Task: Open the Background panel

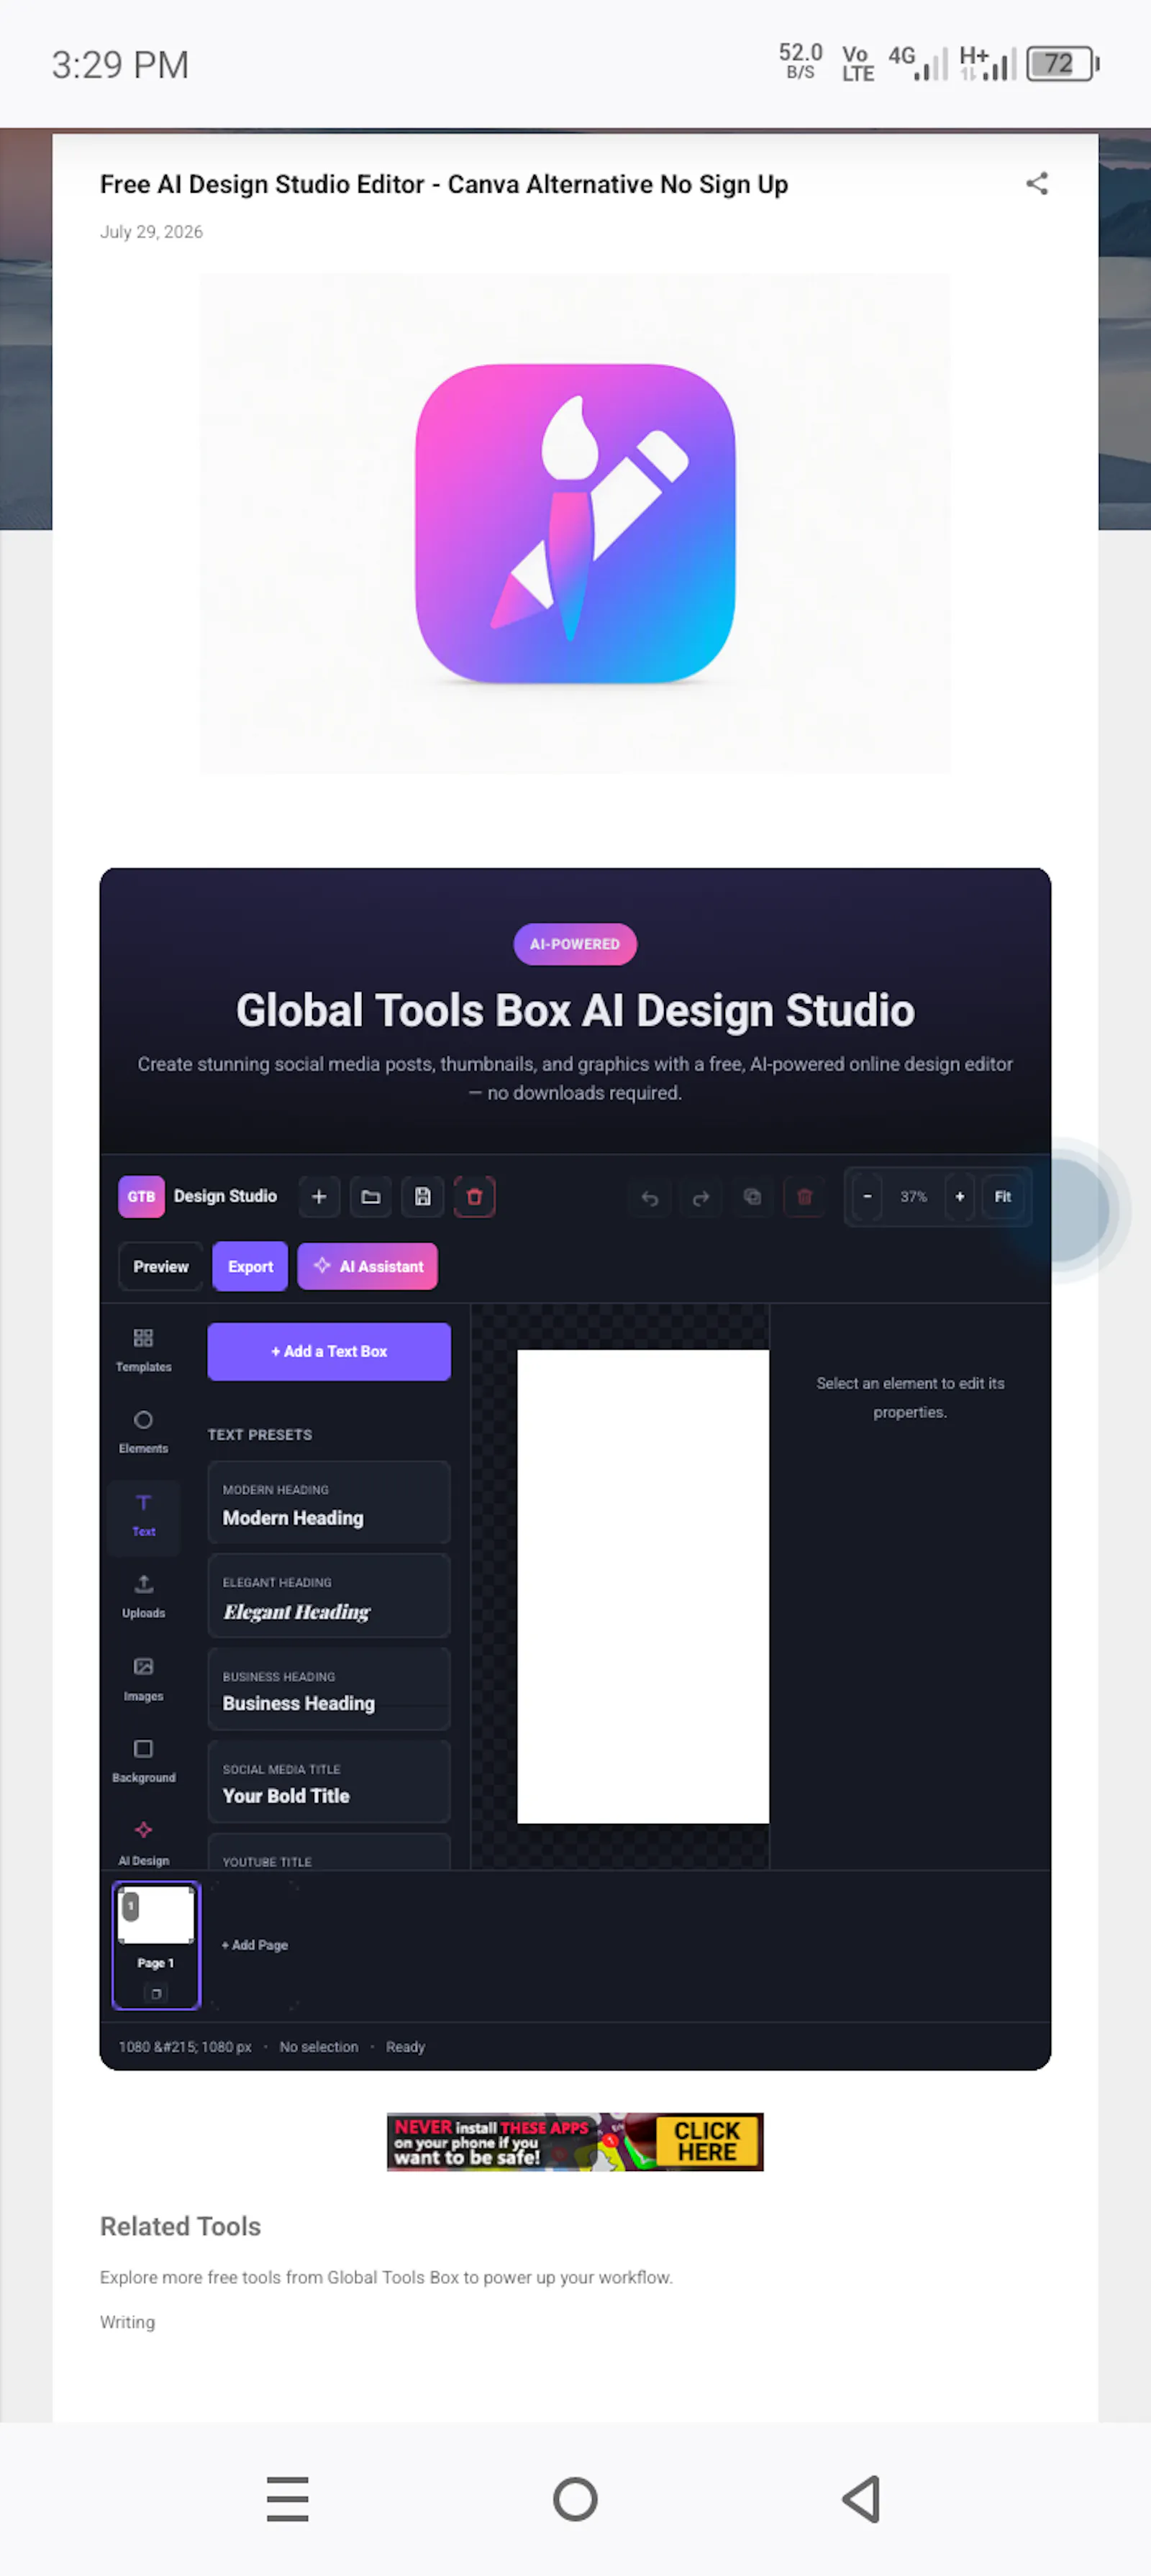Action: coord(143,1762)
